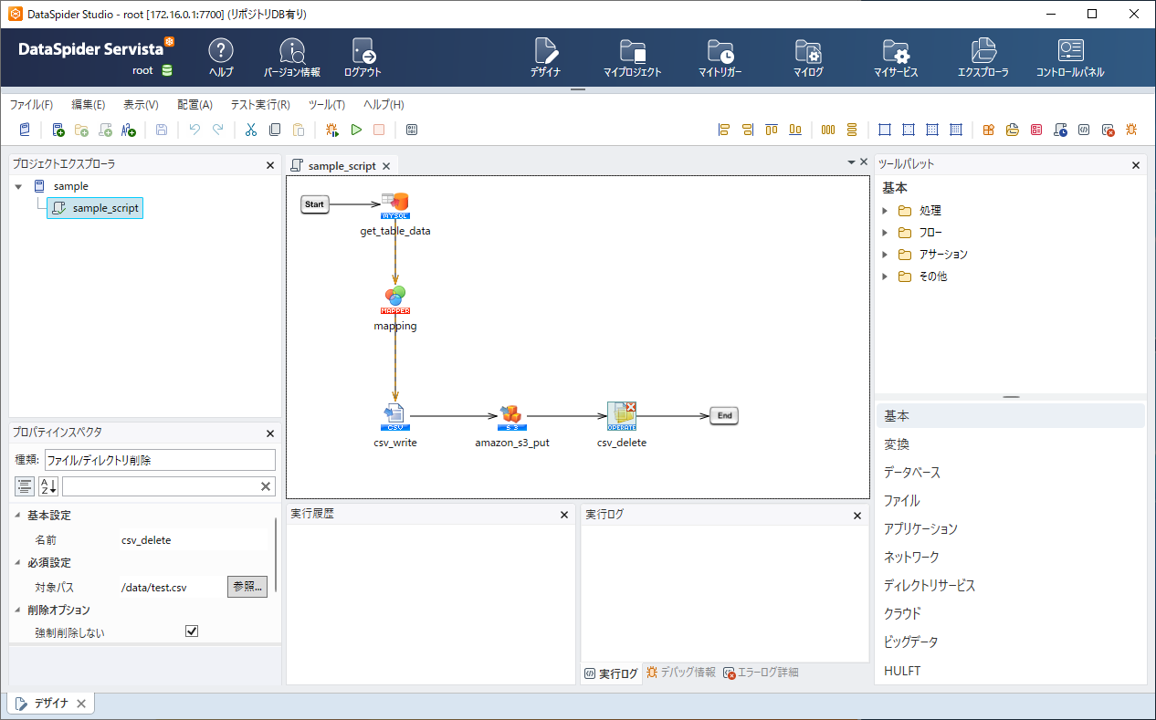Launch the Designer from the top bar
1156x720 pixels.
[546, 57]
